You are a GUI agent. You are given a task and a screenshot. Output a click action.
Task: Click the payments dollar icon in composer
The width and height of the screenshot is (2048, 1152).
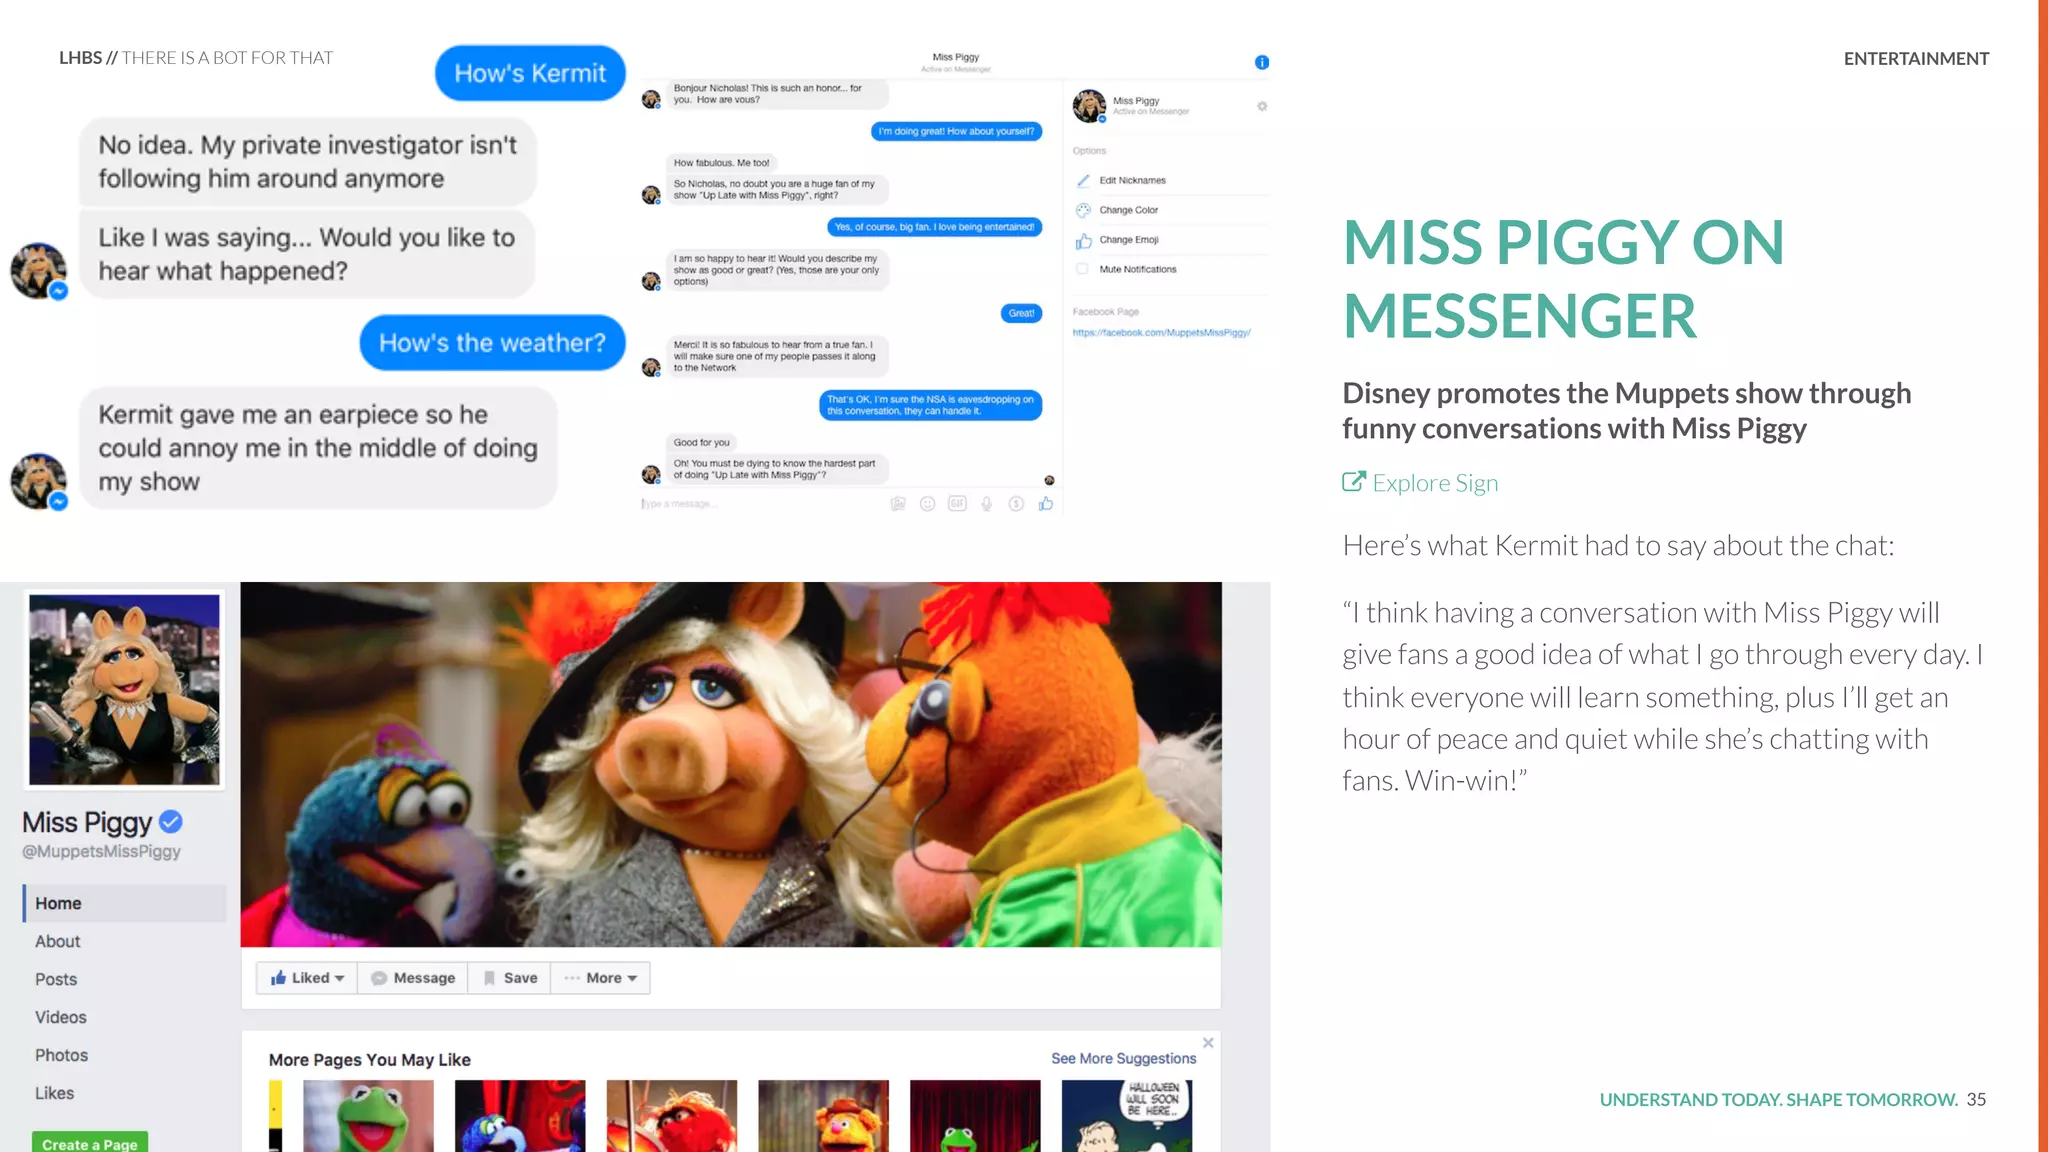click(1016, 504)
